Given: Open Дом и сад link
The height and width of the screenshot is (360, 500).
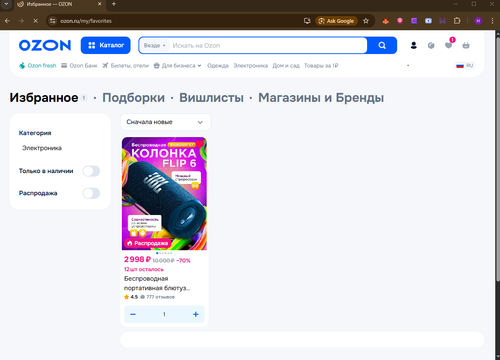Looking at the screenshot, I should click(286, 66).
